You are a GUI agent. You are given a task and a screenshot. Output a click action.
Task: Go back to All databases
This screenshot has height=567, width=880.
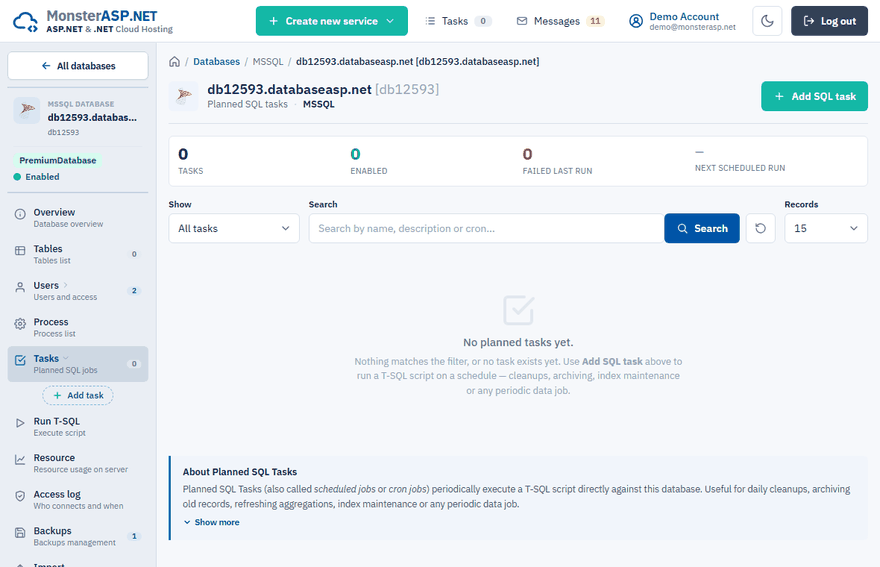[78, 66]
